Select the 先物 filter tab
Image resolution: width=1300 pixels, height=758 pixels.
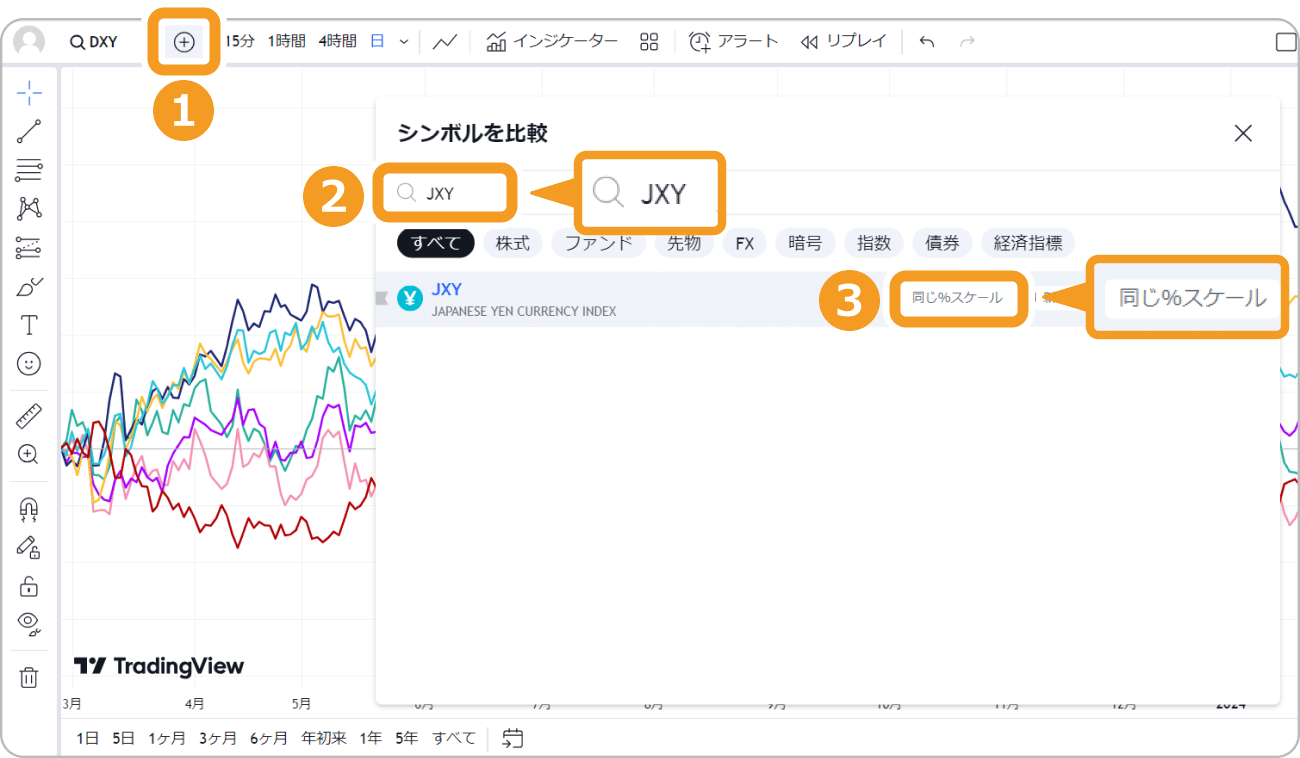[684, 243]
